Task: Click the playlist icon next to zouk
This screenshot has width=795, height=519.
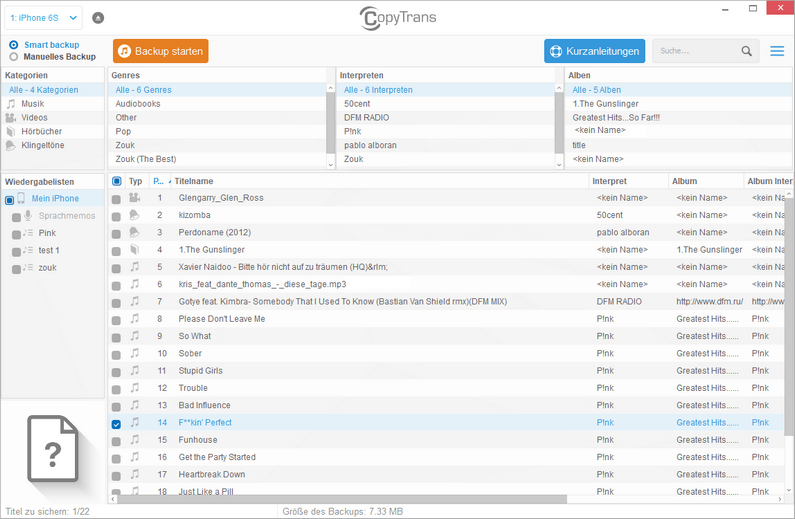Action: click(x=28, y=268)
